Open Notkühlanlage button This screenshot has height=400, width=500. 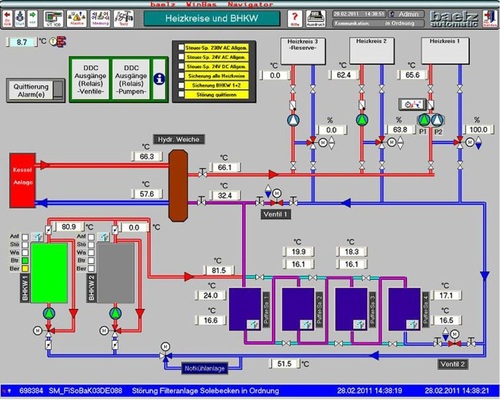[205, 368]
